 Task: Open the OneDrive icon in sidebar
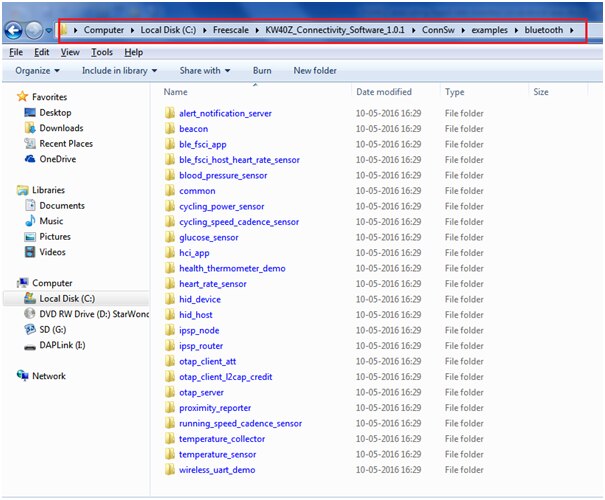30,159
